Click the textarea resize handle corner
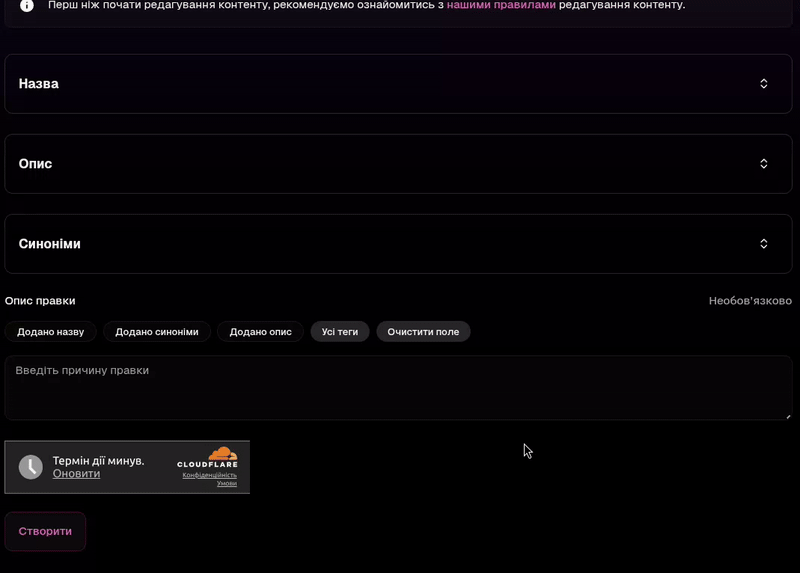 [x=788, y=416]
